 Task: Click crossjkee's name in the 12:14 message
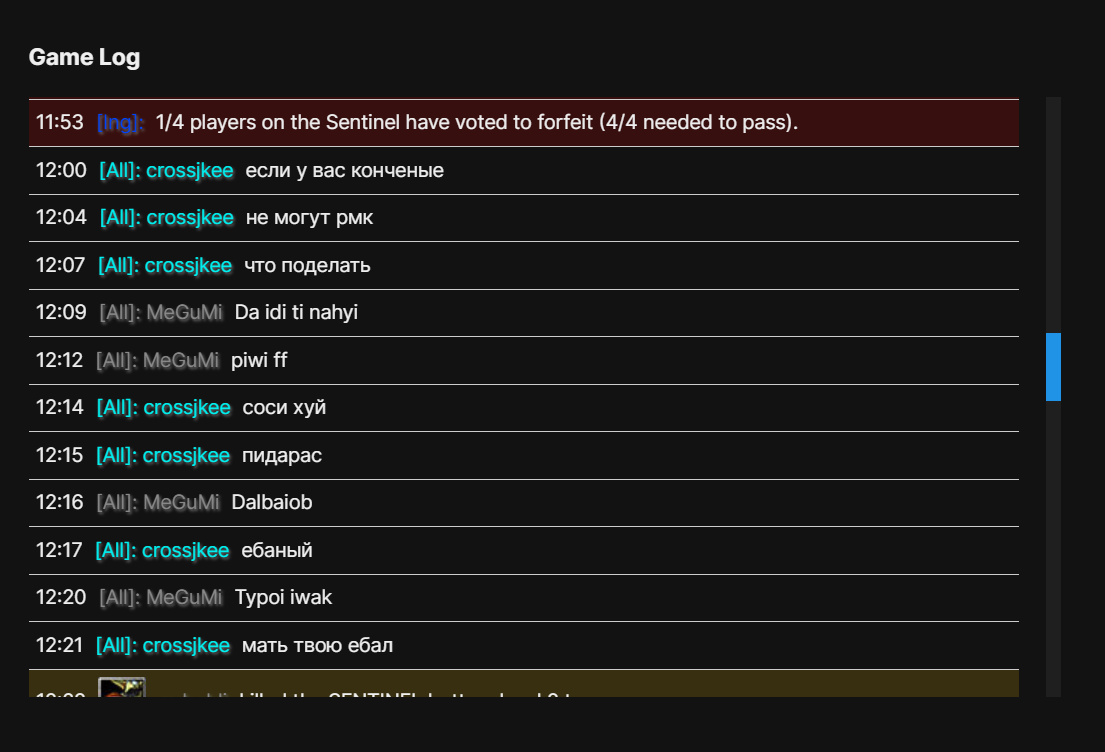coord(187,408)
